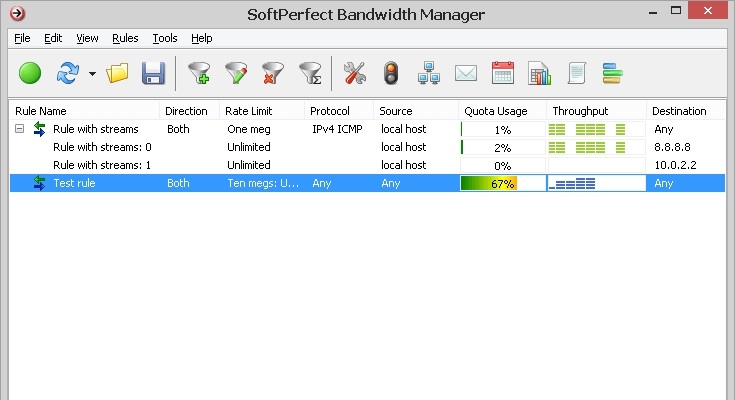Click the green status circle icon
The image size is (735, 400).
click(x=30, y=74)
